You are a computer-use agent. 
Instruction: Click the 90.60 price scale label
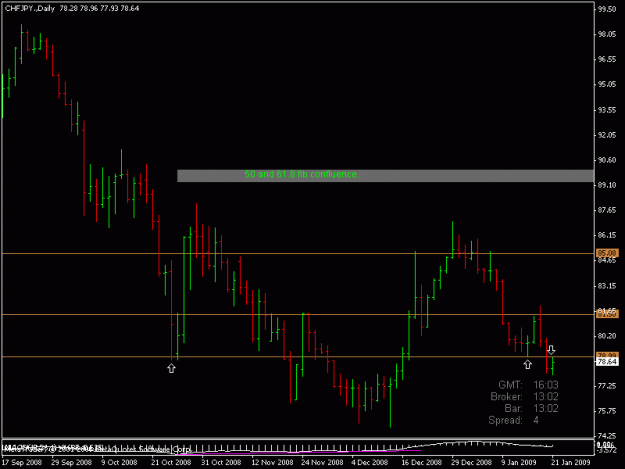607,160
